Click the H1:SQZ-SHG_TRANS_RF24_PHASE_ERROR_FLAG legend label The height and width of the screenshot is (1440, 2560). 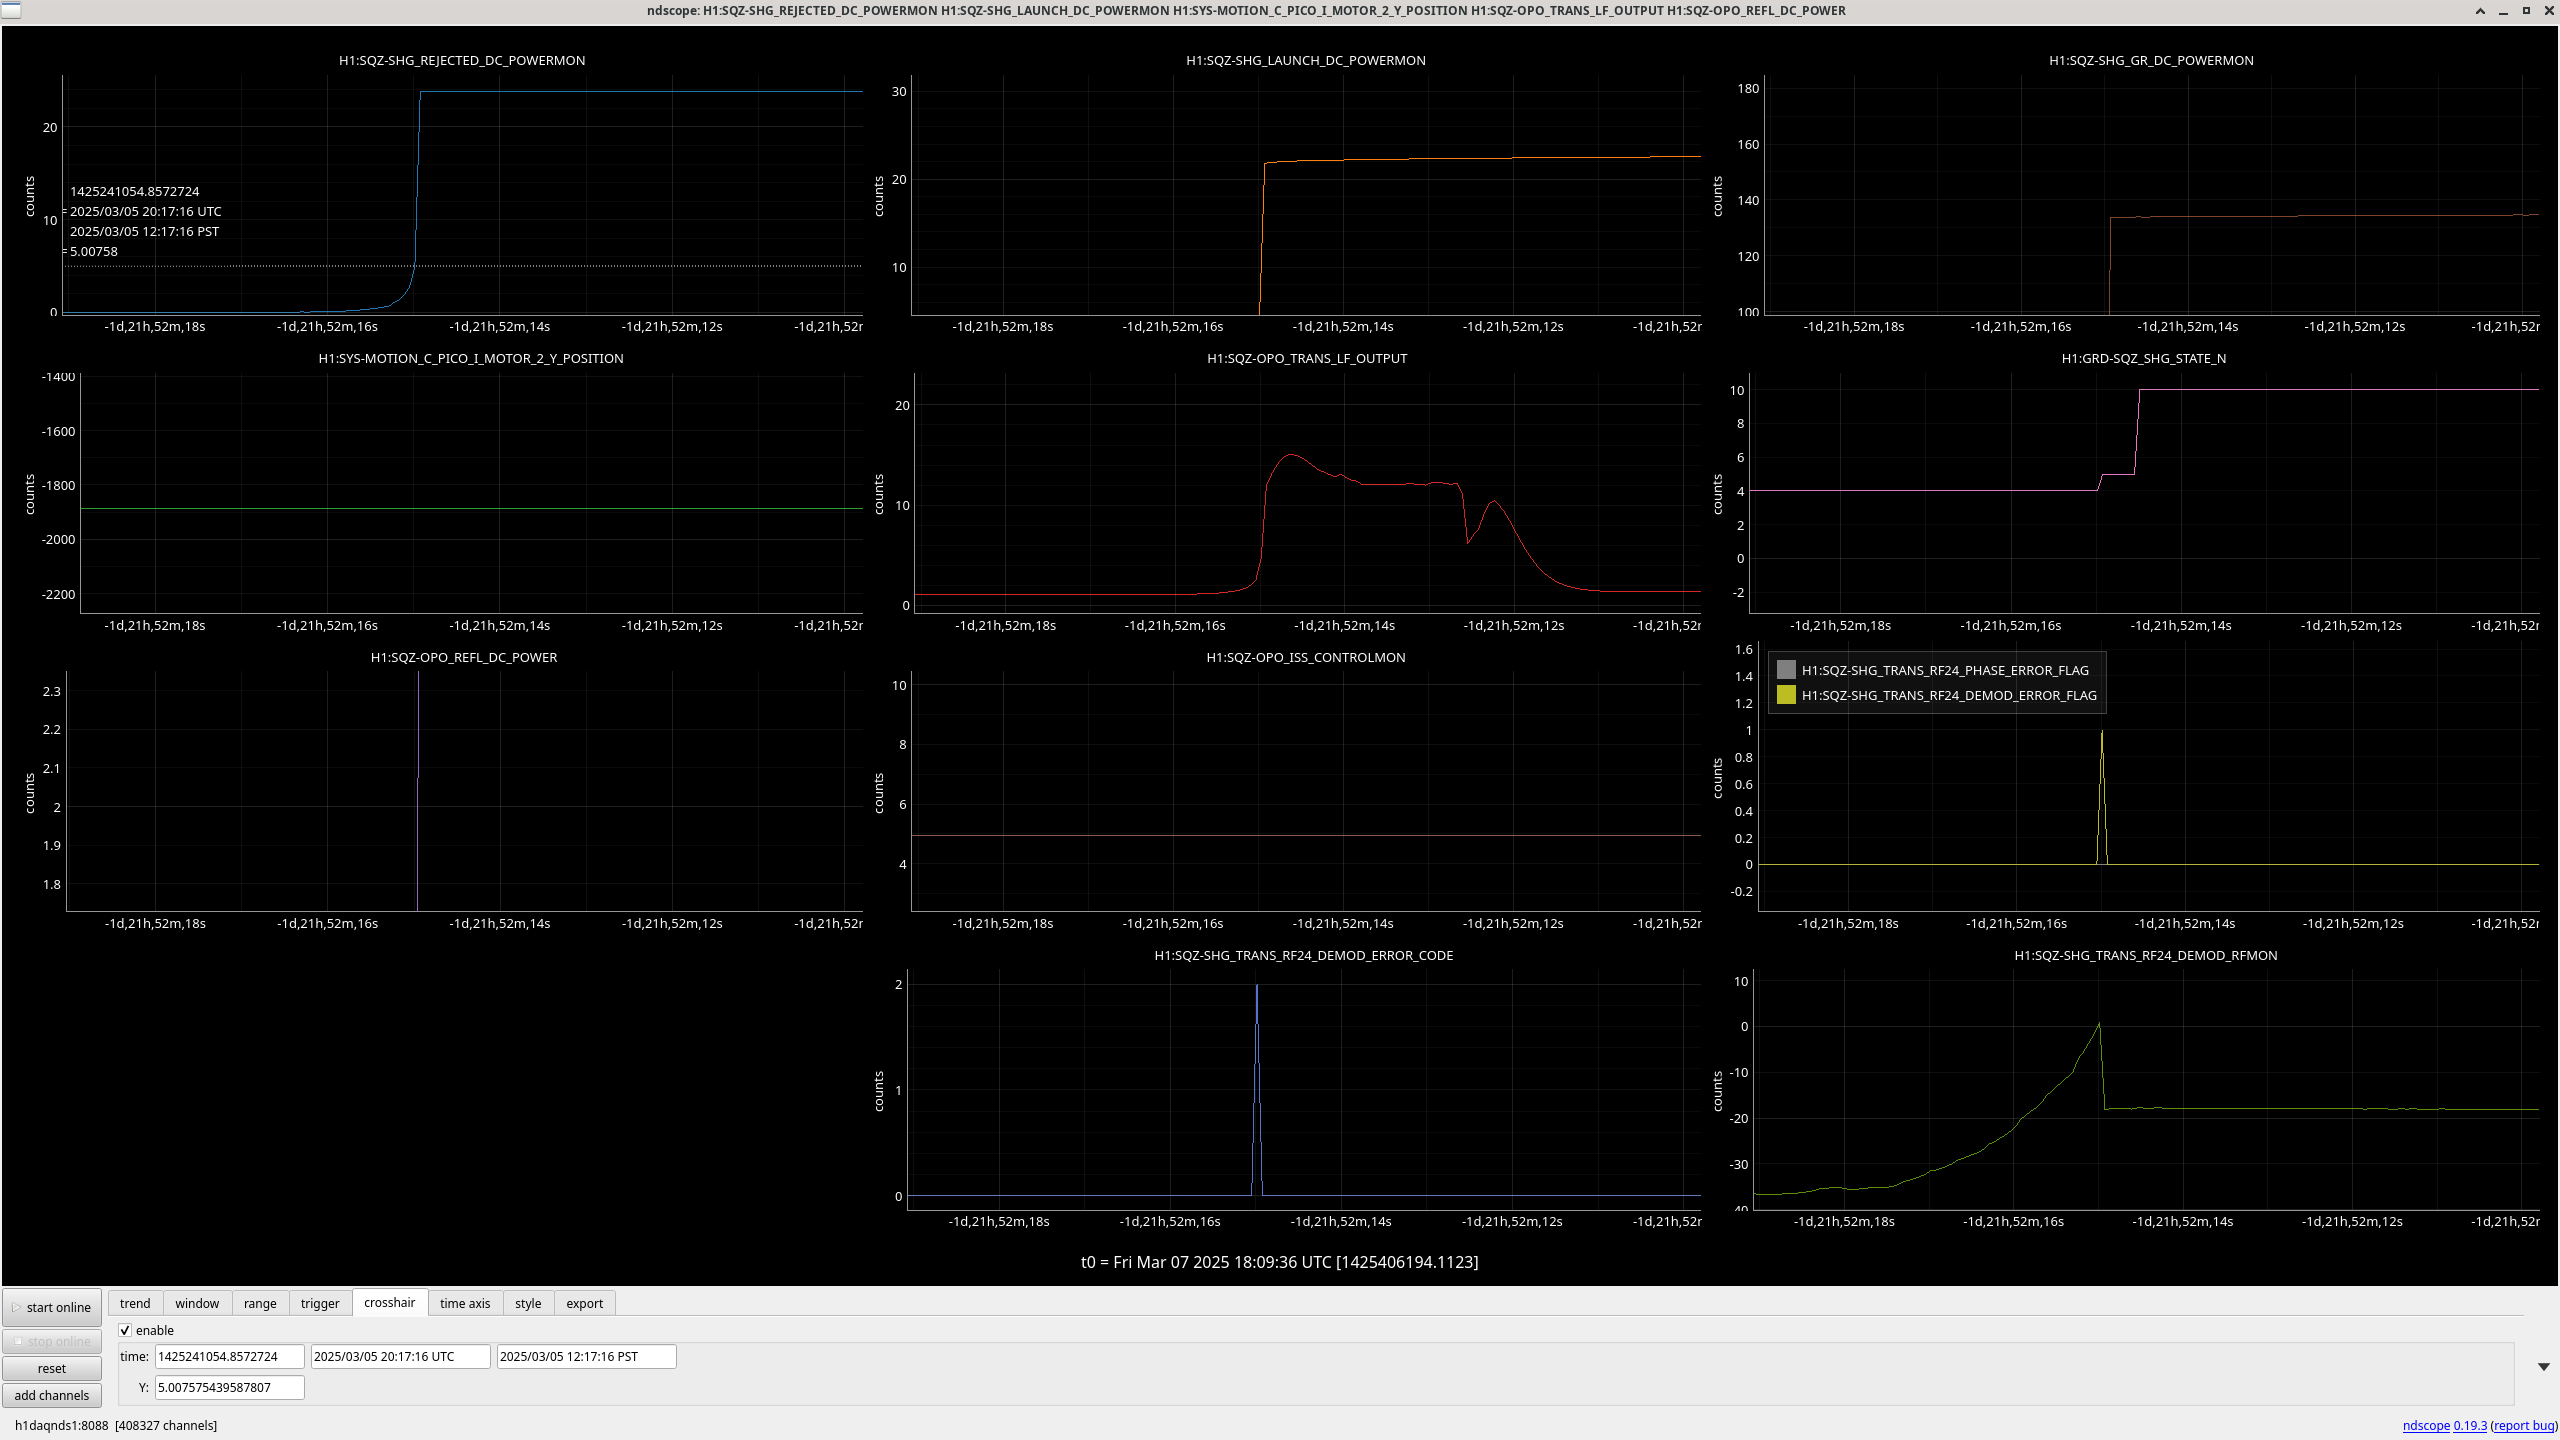point(1945,670)
